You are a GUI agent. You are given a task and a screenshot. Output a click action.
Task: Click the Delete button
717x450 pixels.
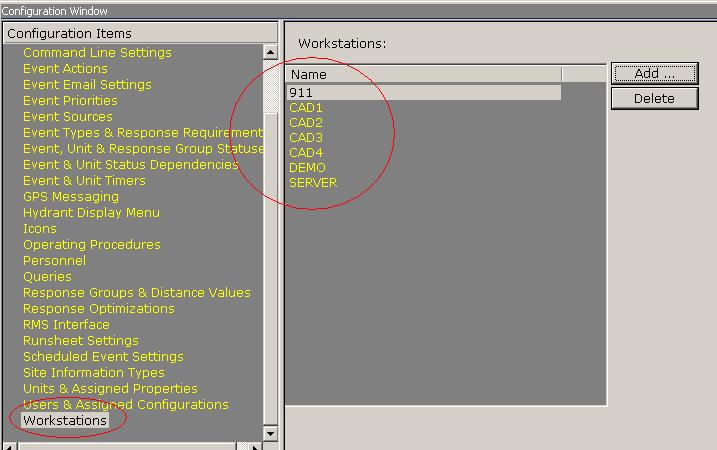click(654, 98)
